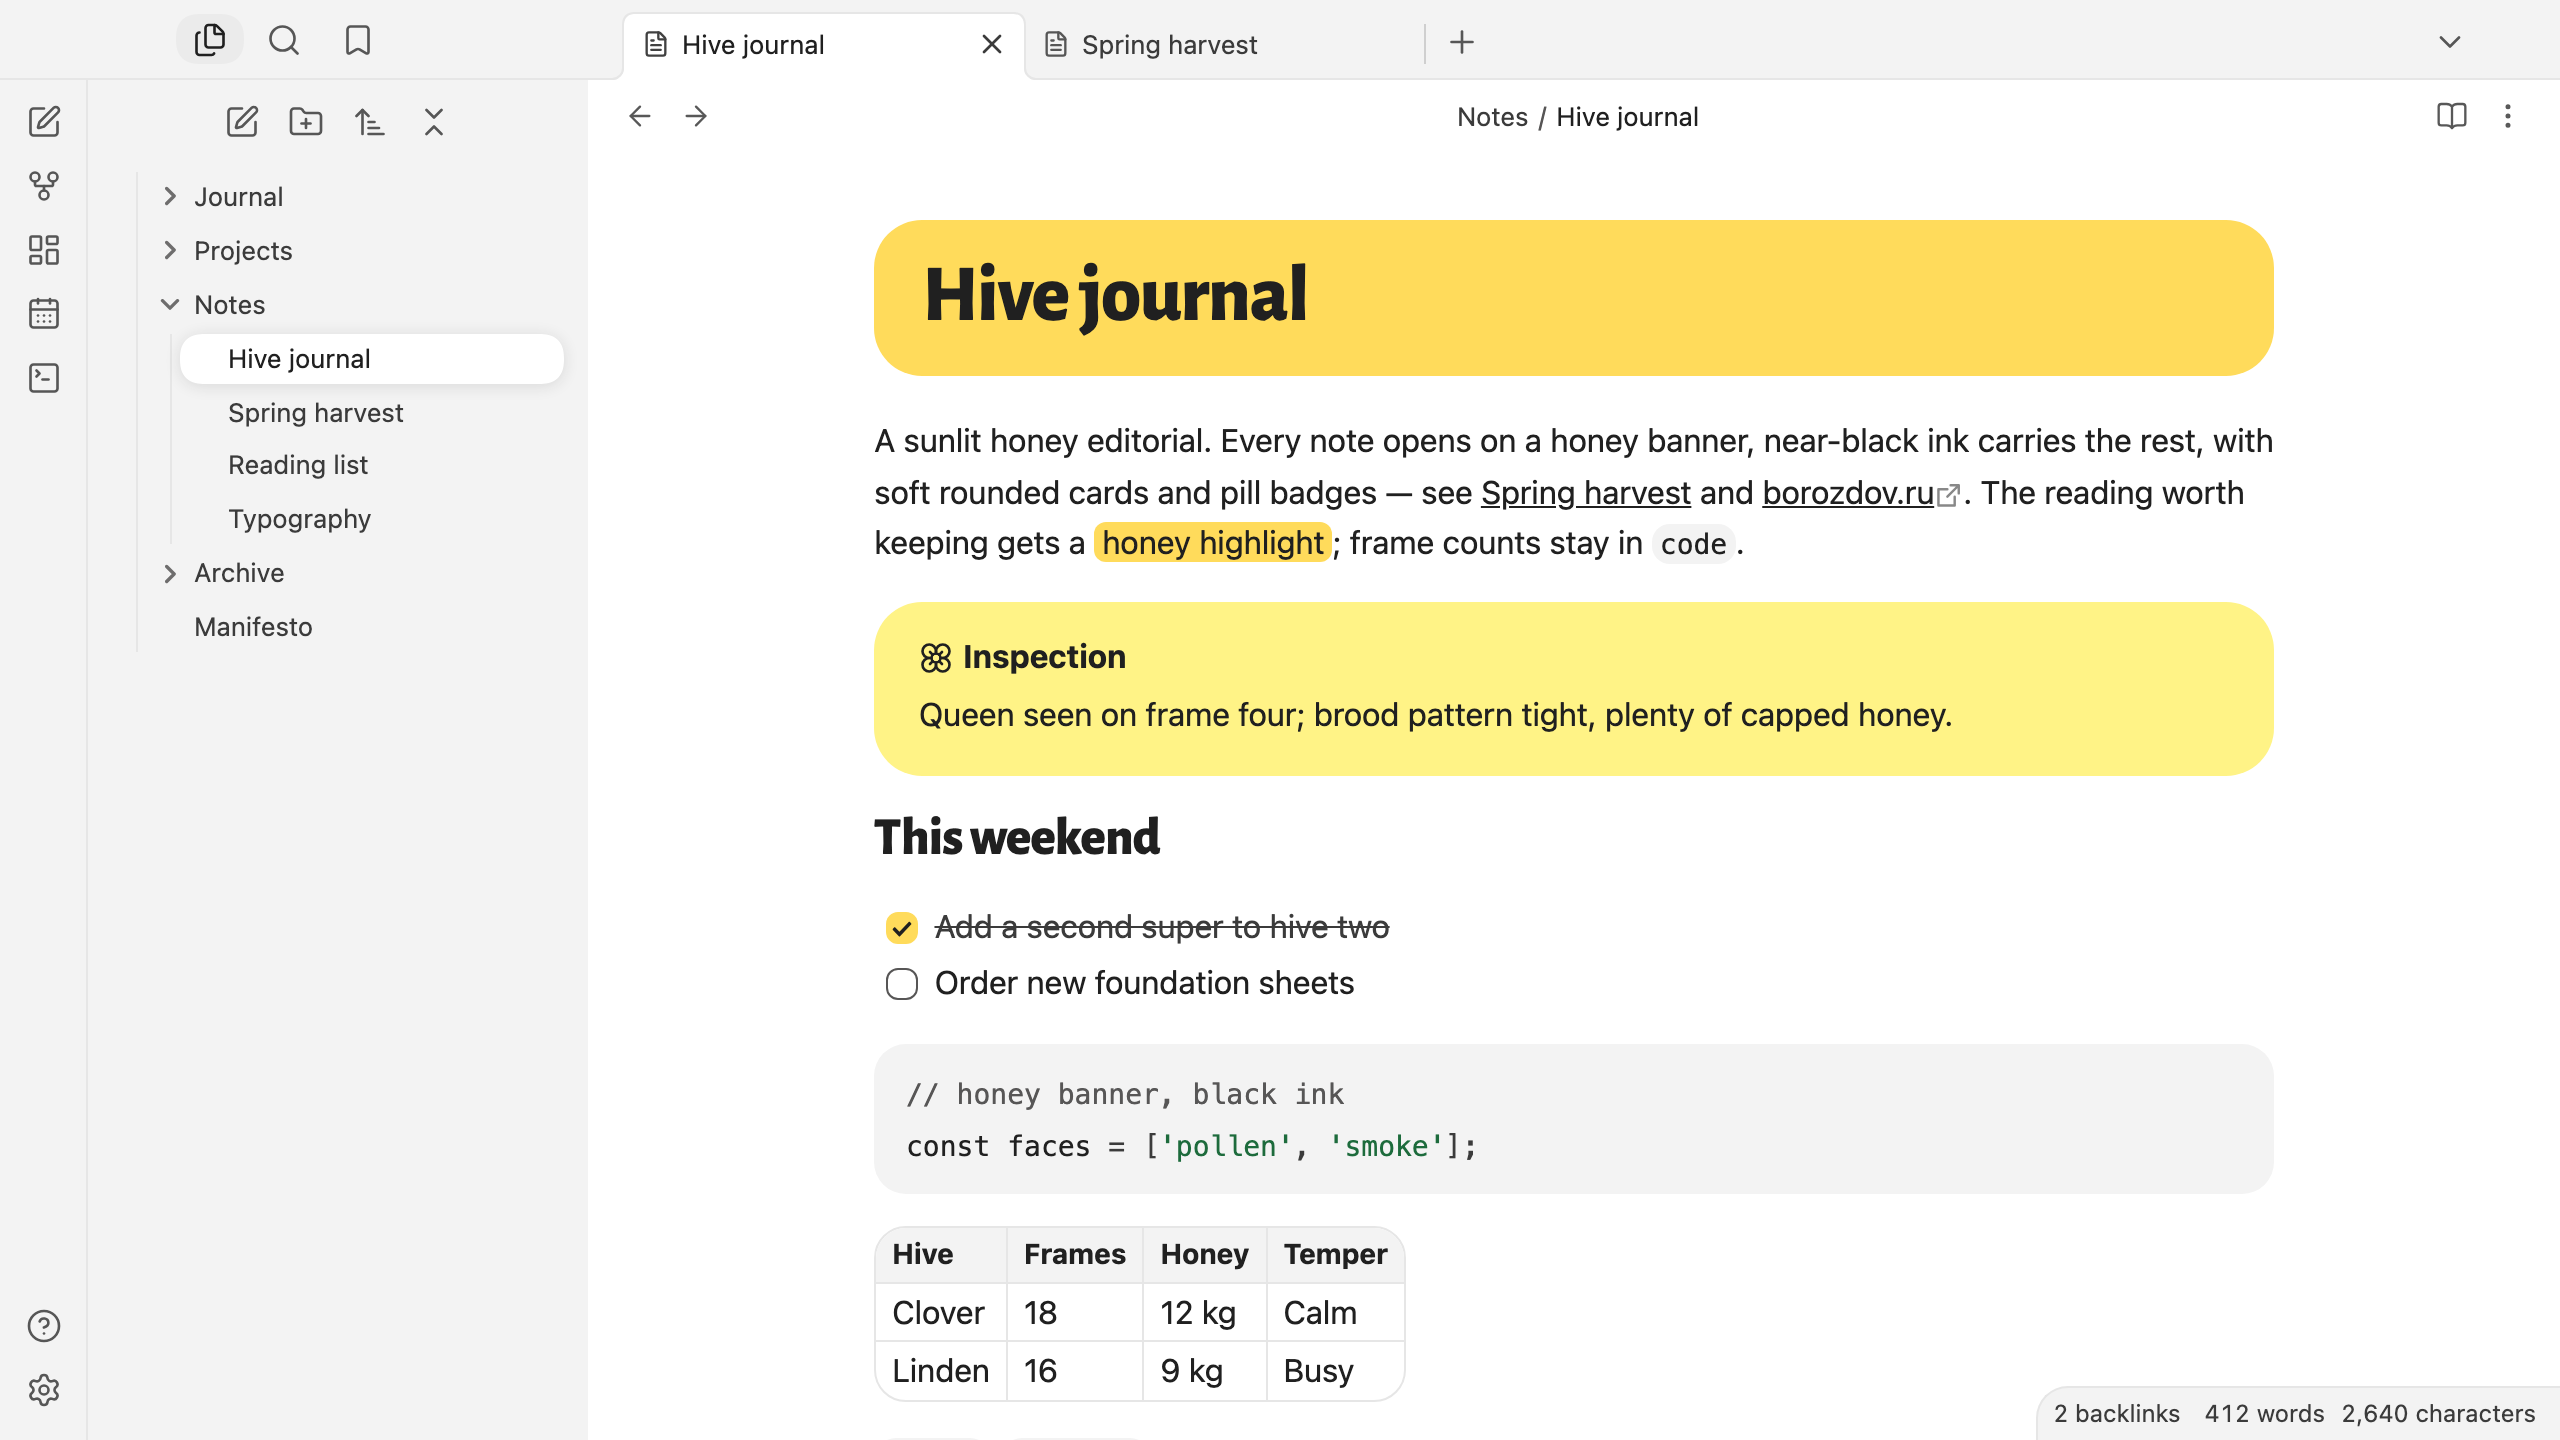This screenshot has width=2560, height=1440.
Task: Open the search magnifier icon
Action: click(x=284, y=41)
